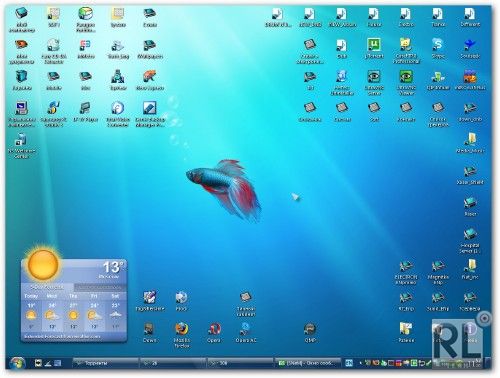The height and width of the screenshot is (378, 500).
Task: Open the µTorrent desktop shortcut
Action: pos(374,48)
